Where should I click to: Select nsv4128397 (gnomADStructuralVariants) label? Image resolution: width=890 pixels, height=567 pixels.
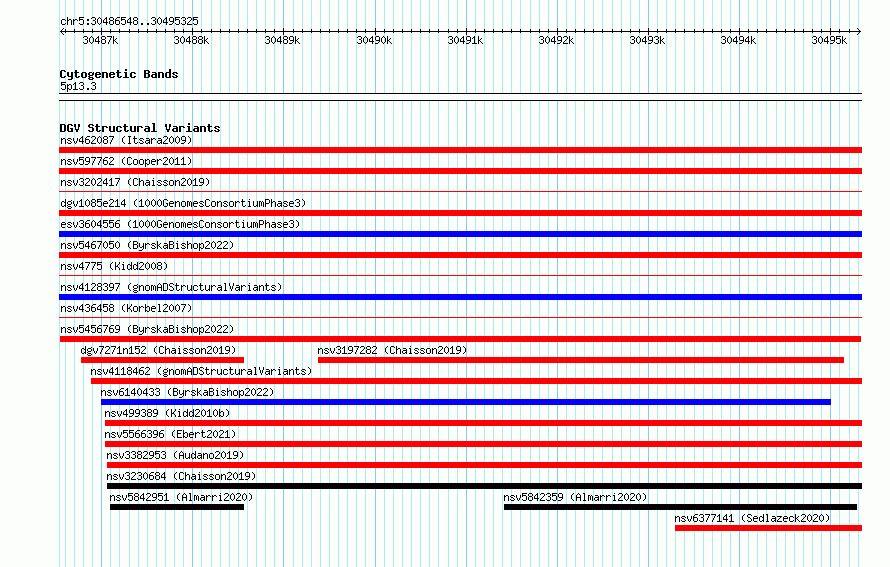tap(171, 287)
